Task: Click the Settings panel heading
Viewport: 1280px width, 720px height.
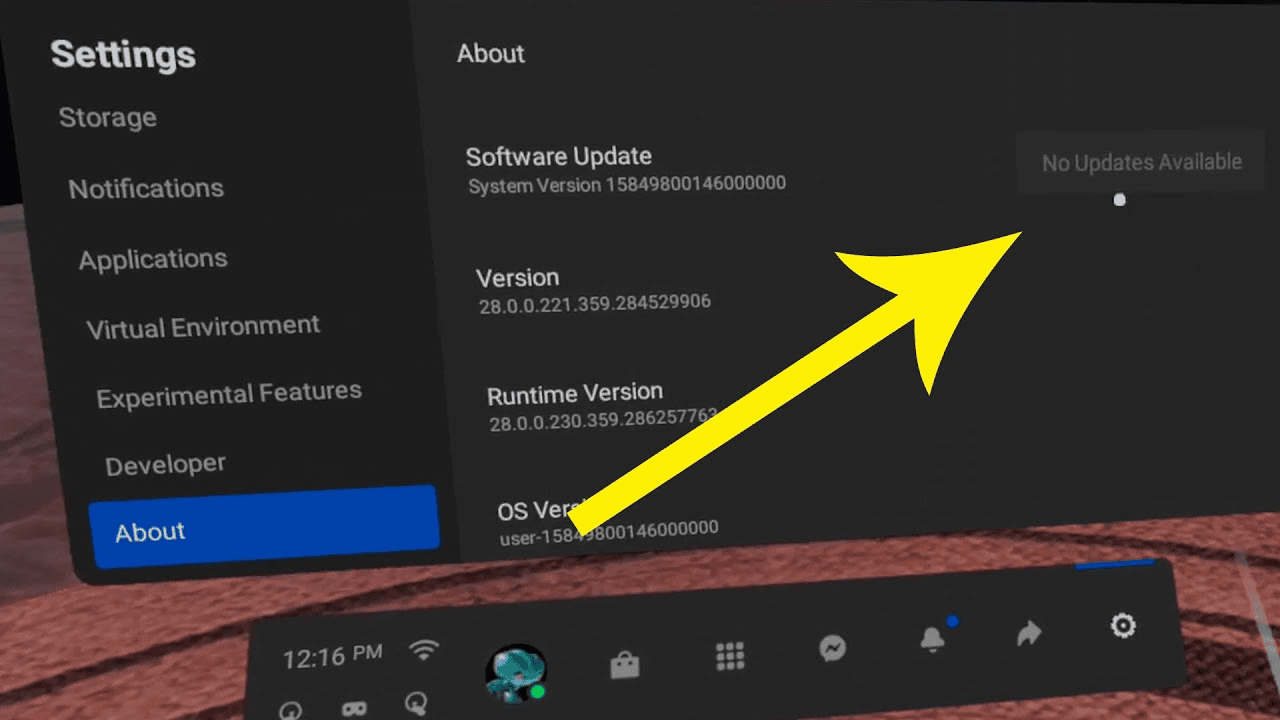Action: pyautogui.click(x=123, y=54)
